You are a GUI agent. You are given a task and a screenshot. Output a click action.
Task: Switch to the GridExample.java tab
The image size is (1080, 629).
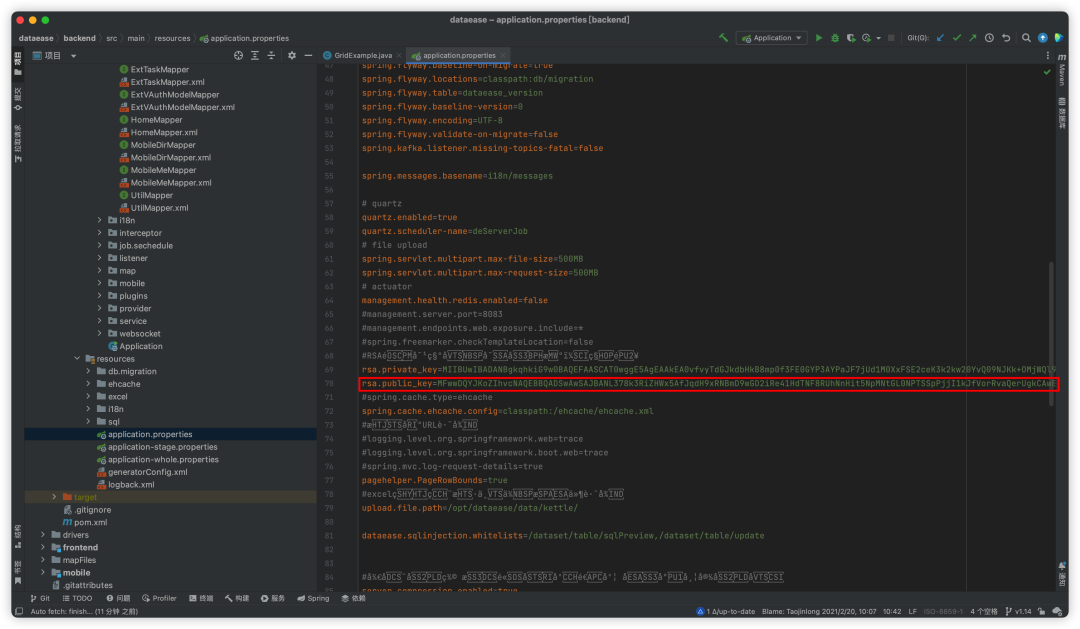coord(363,55)
